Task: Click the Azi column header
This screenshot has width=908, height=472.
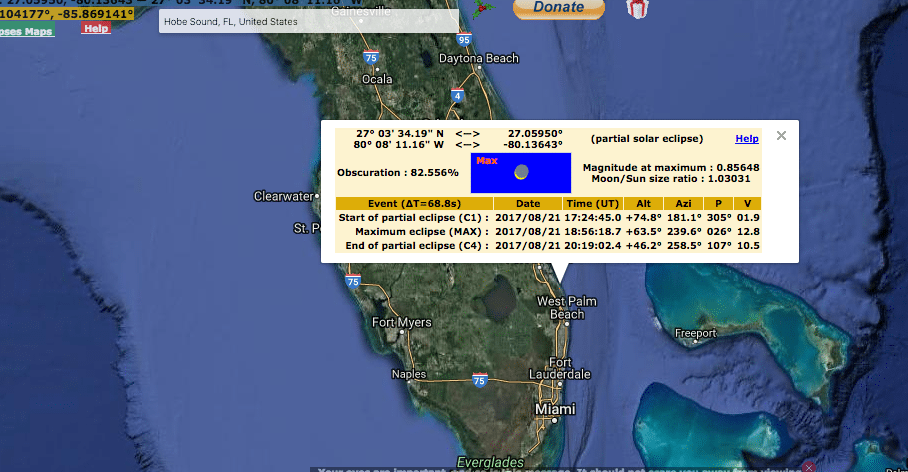Action: pos(683,203)
